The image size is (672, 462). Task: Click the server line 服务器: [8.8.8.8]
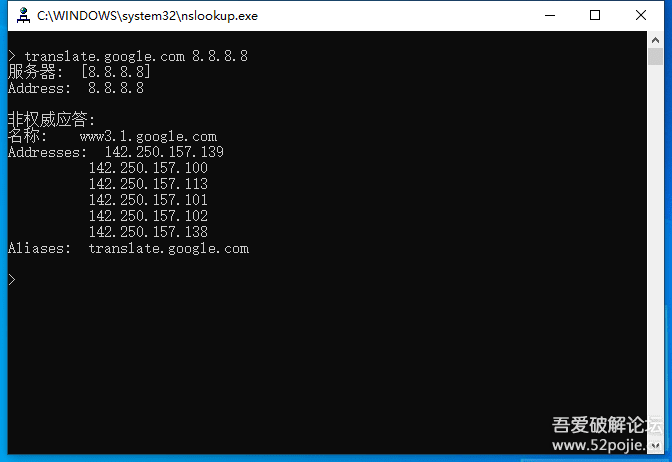79,72
